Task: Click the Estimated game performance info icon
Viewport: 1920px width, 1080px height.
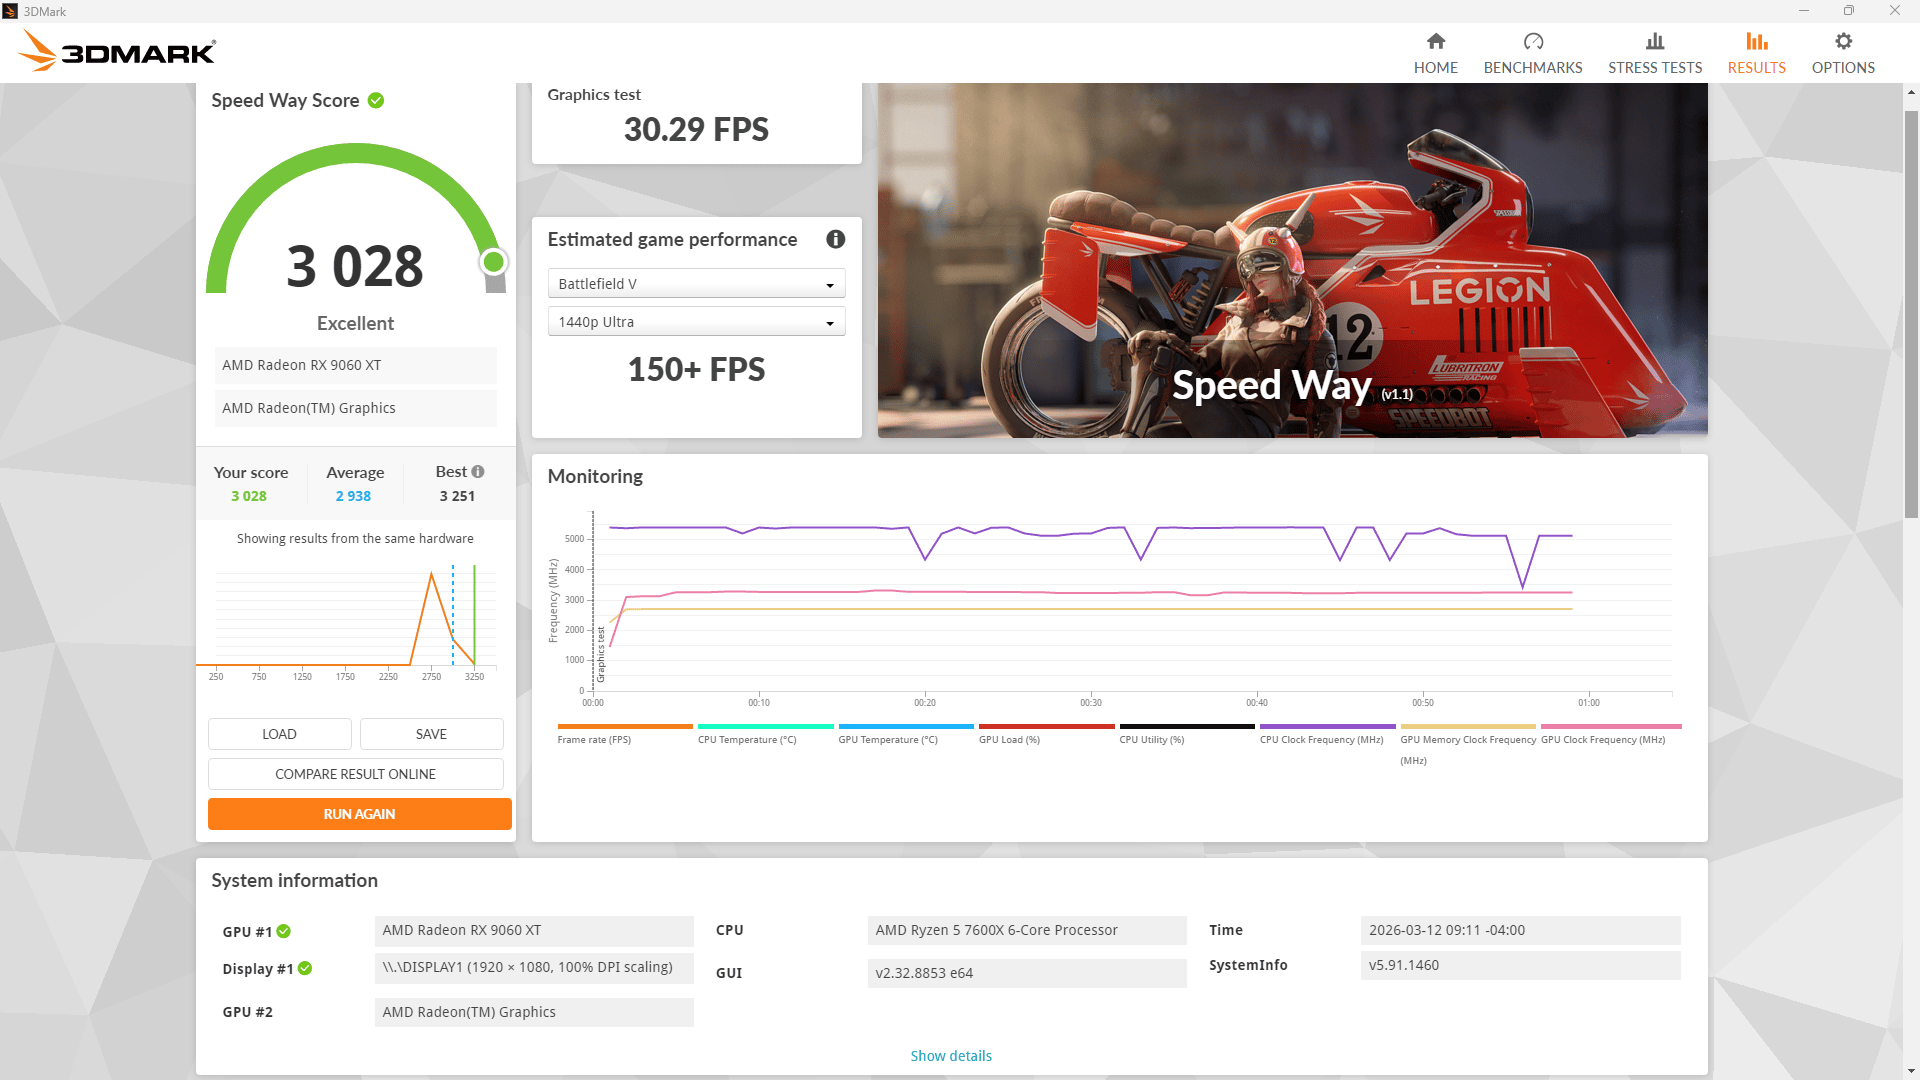Action: tap(835, 239)
